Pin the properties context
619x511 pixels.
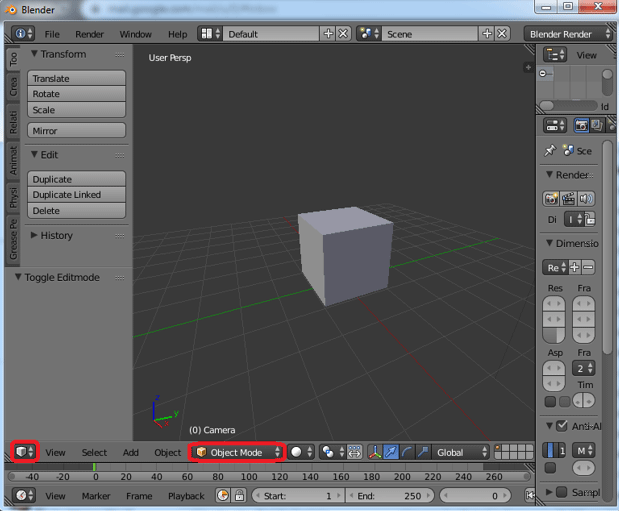pos(550,150)
